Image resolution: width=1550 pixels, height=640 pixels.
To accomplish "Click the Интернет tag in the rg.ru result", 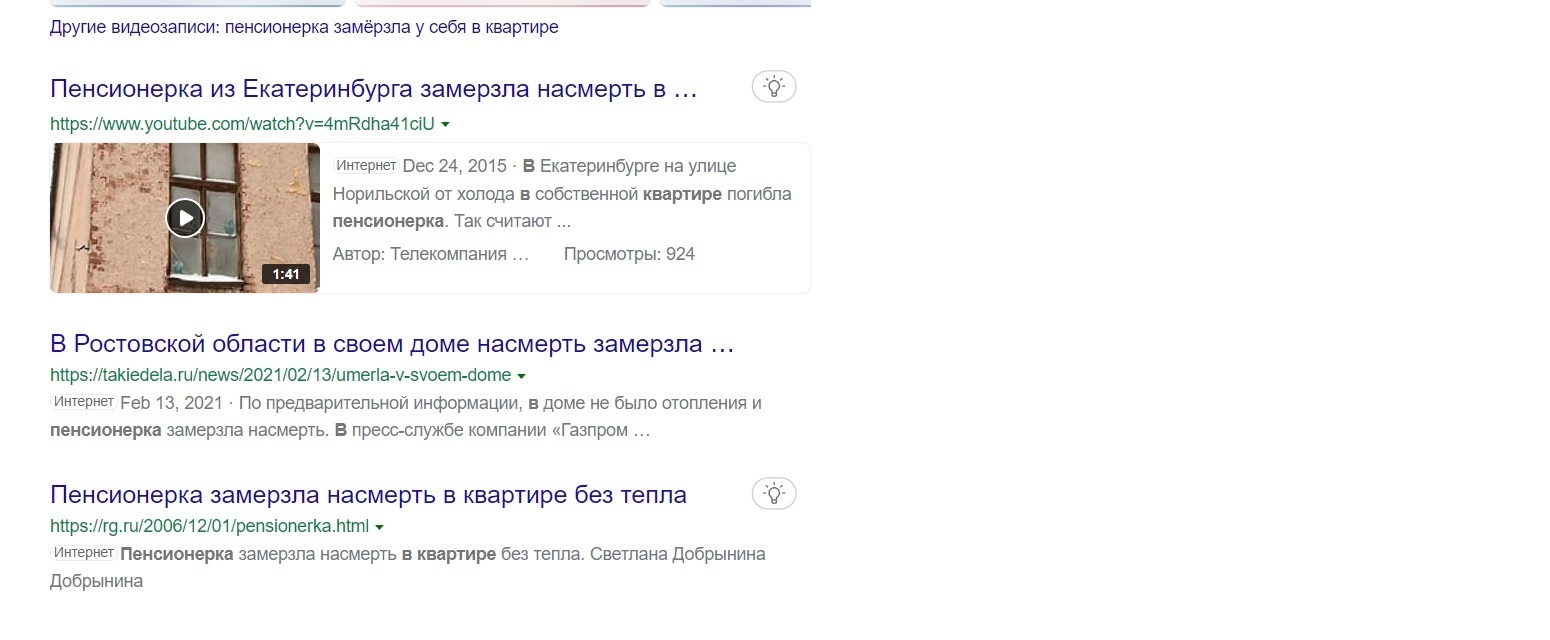I will tap(83, 553).
